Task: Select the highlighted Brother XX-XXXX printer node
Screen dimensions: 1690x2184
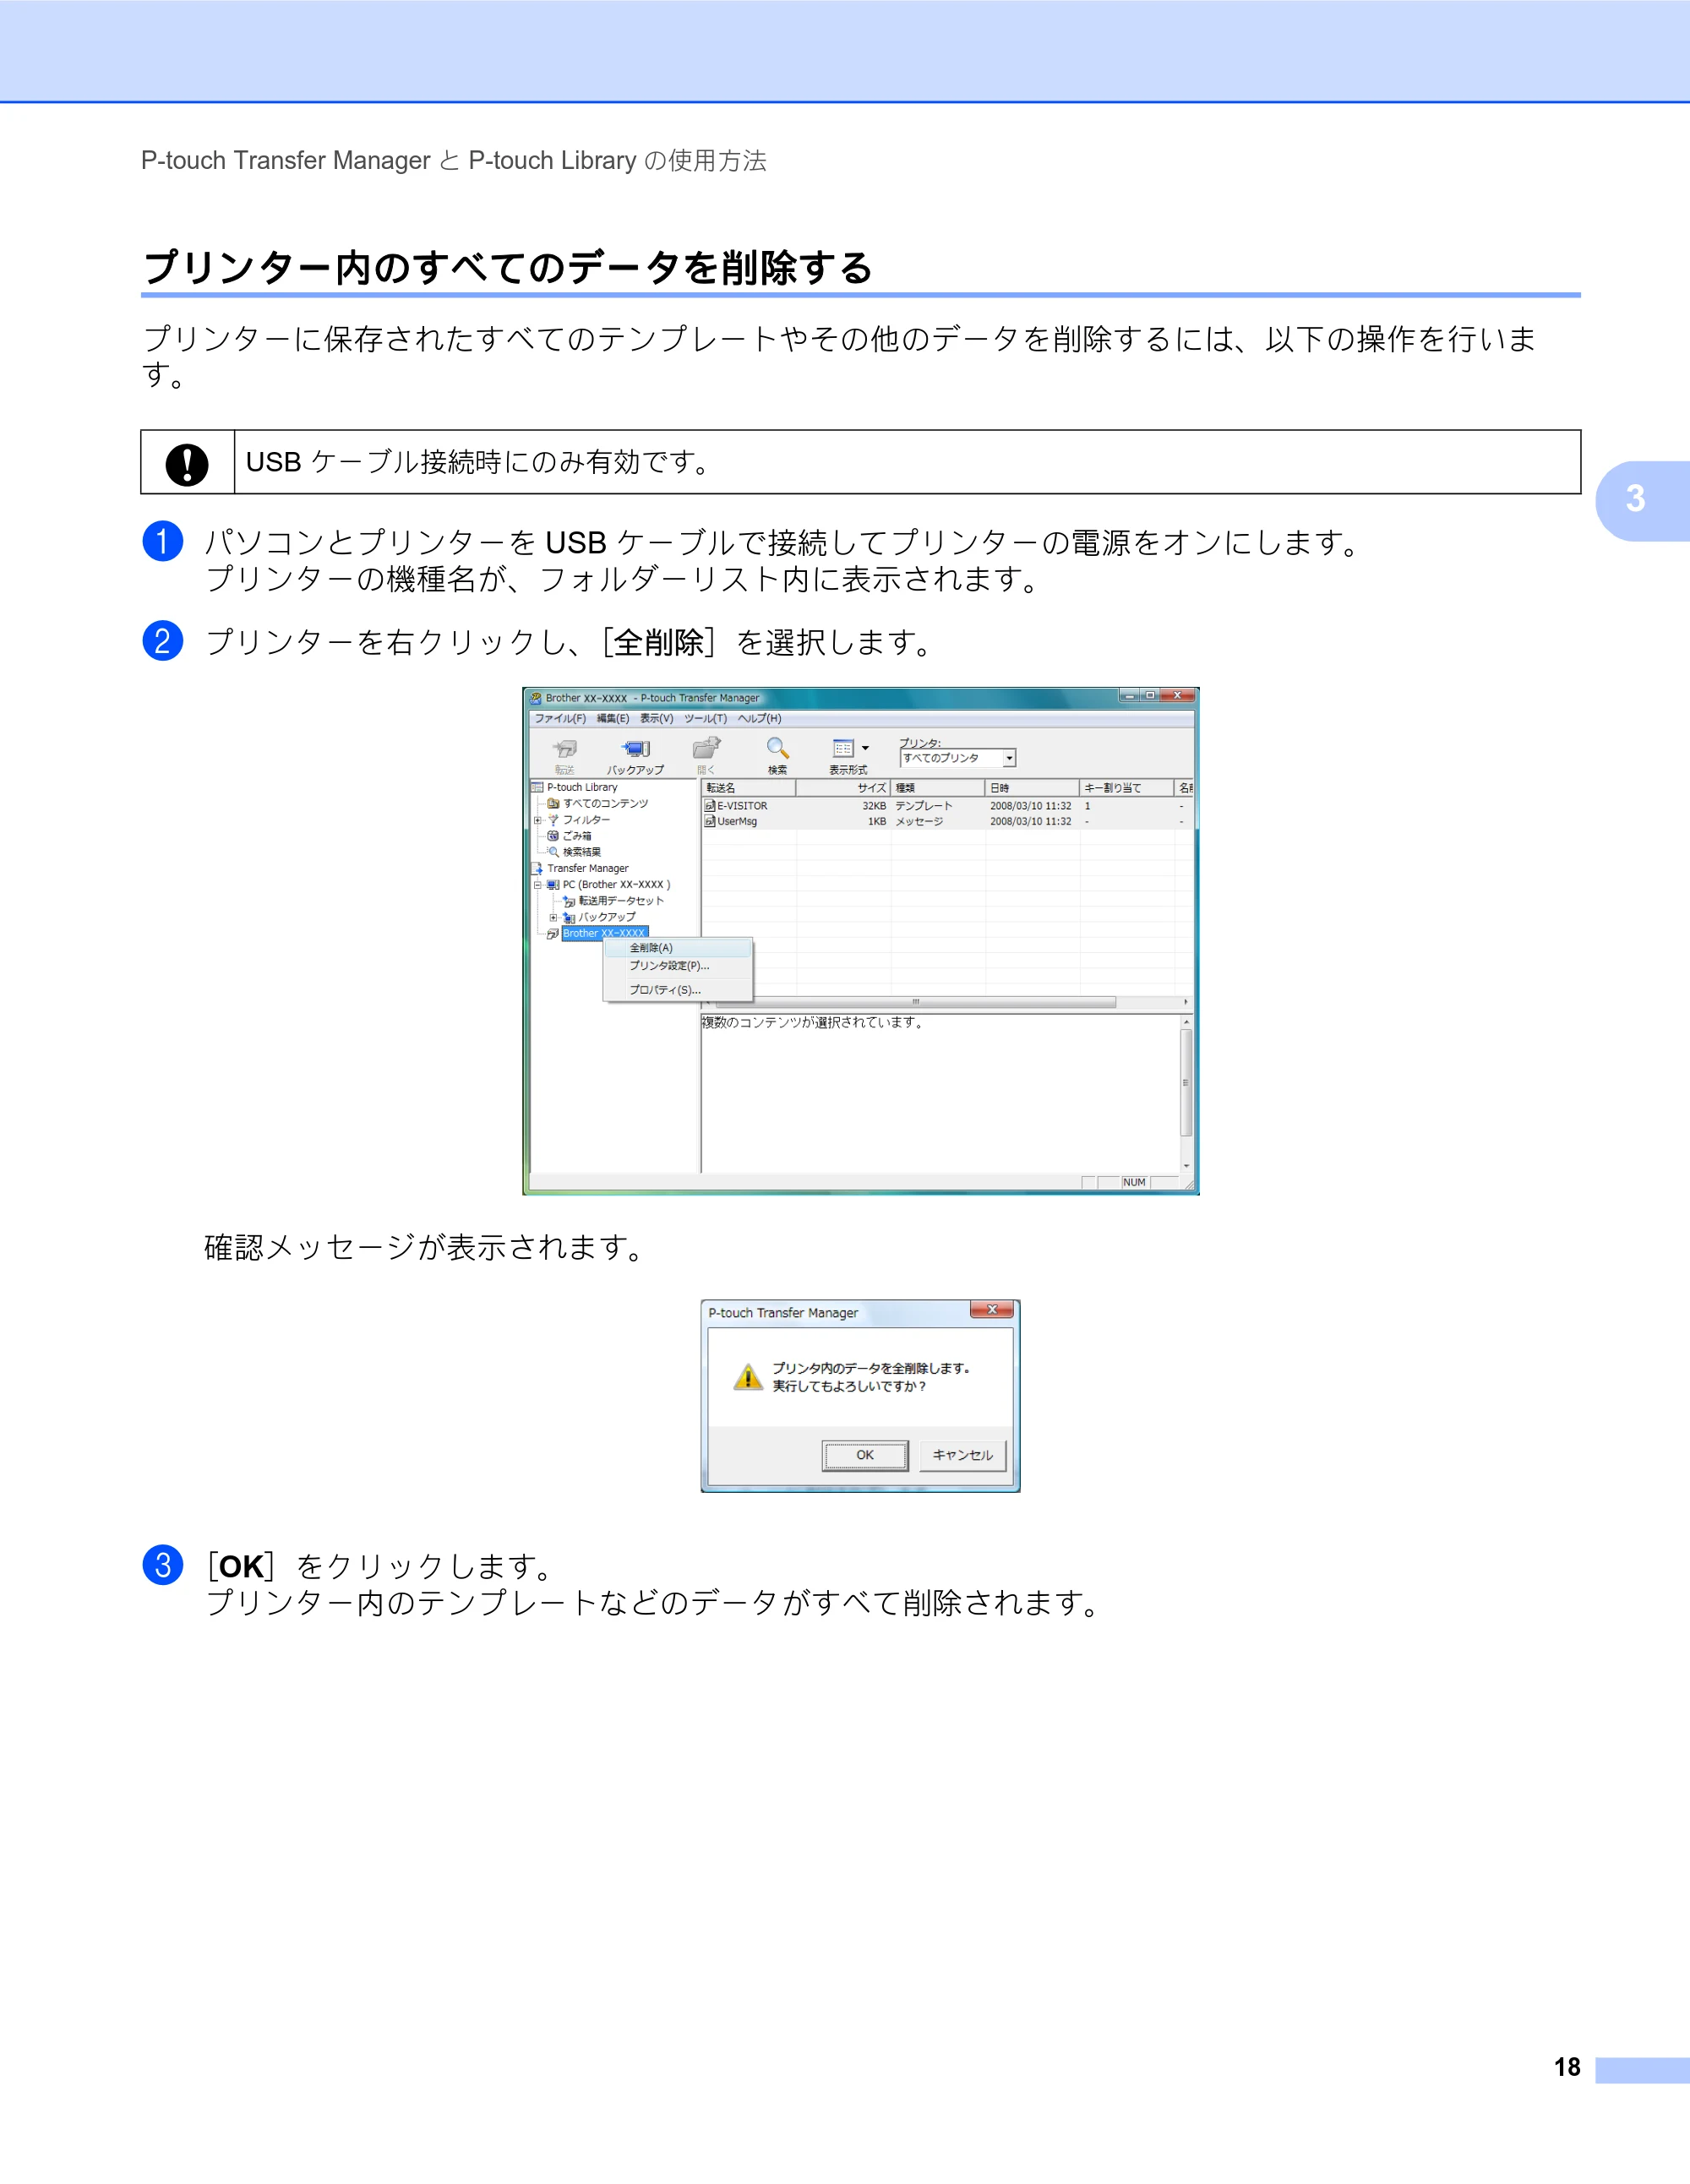Action: click(x=604, y=933)
